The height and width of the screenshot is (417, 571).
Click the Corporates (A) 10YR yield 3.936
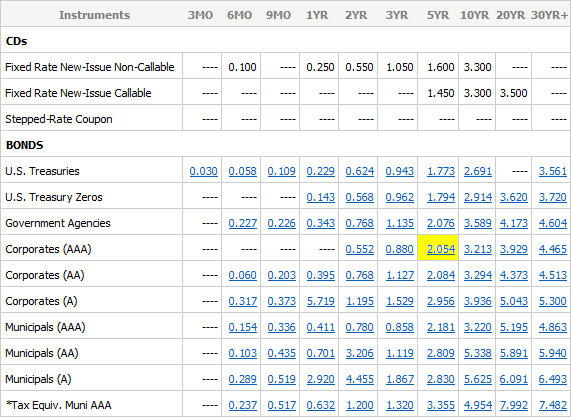pyautogui.click(x=478, y=301)
